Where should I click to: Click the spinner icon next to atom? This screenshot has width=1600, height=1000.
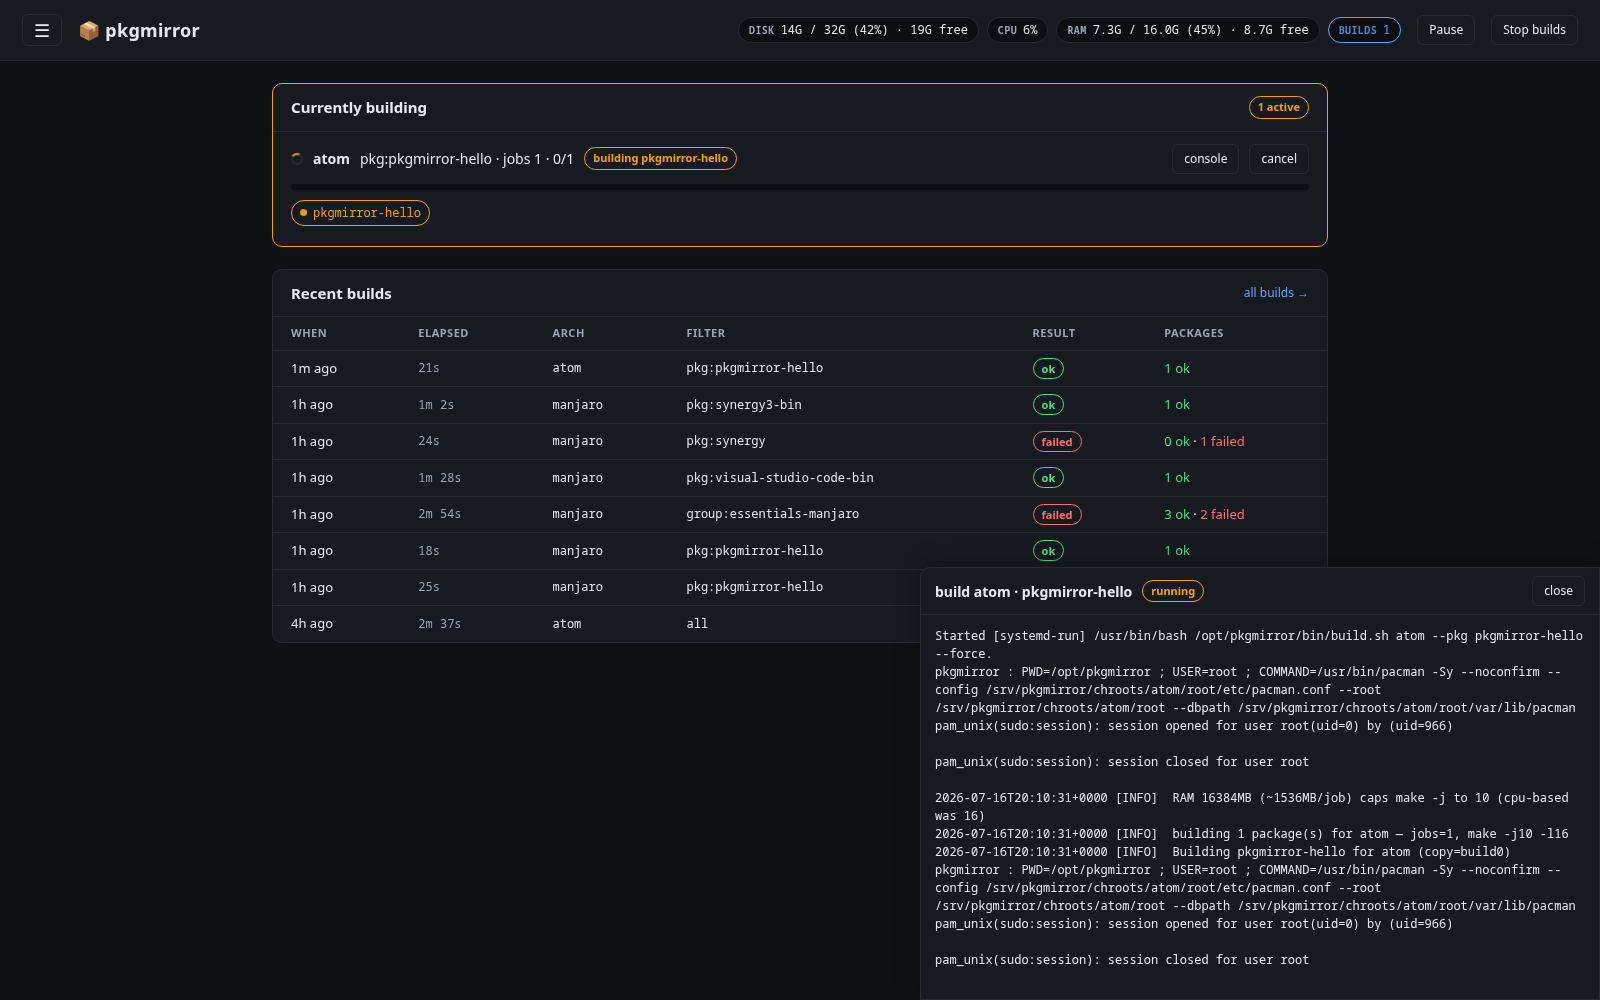click(x=297, y=159)
